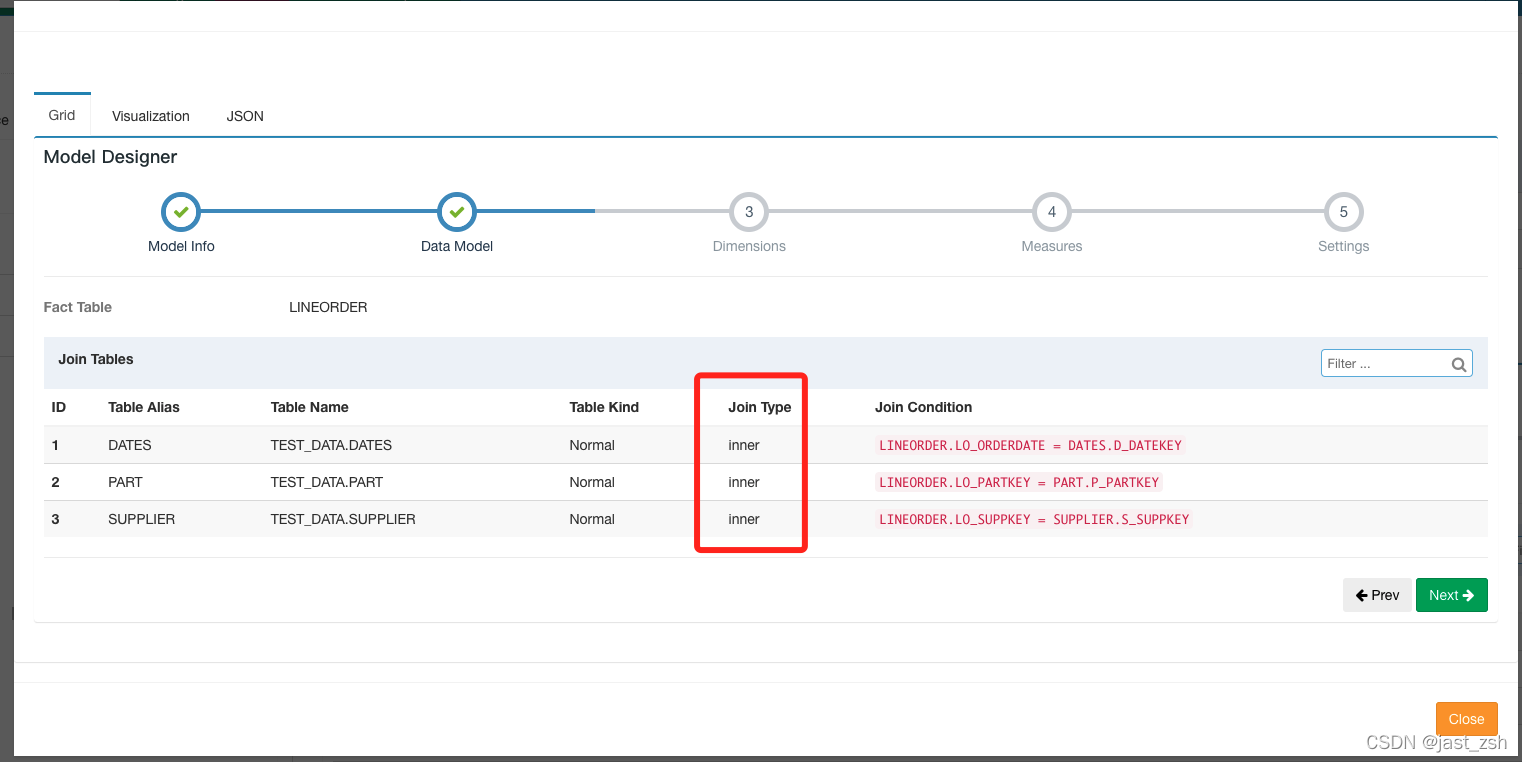Click the Join Tables section heading
The image size is (1522, 762).
(96, 359)
